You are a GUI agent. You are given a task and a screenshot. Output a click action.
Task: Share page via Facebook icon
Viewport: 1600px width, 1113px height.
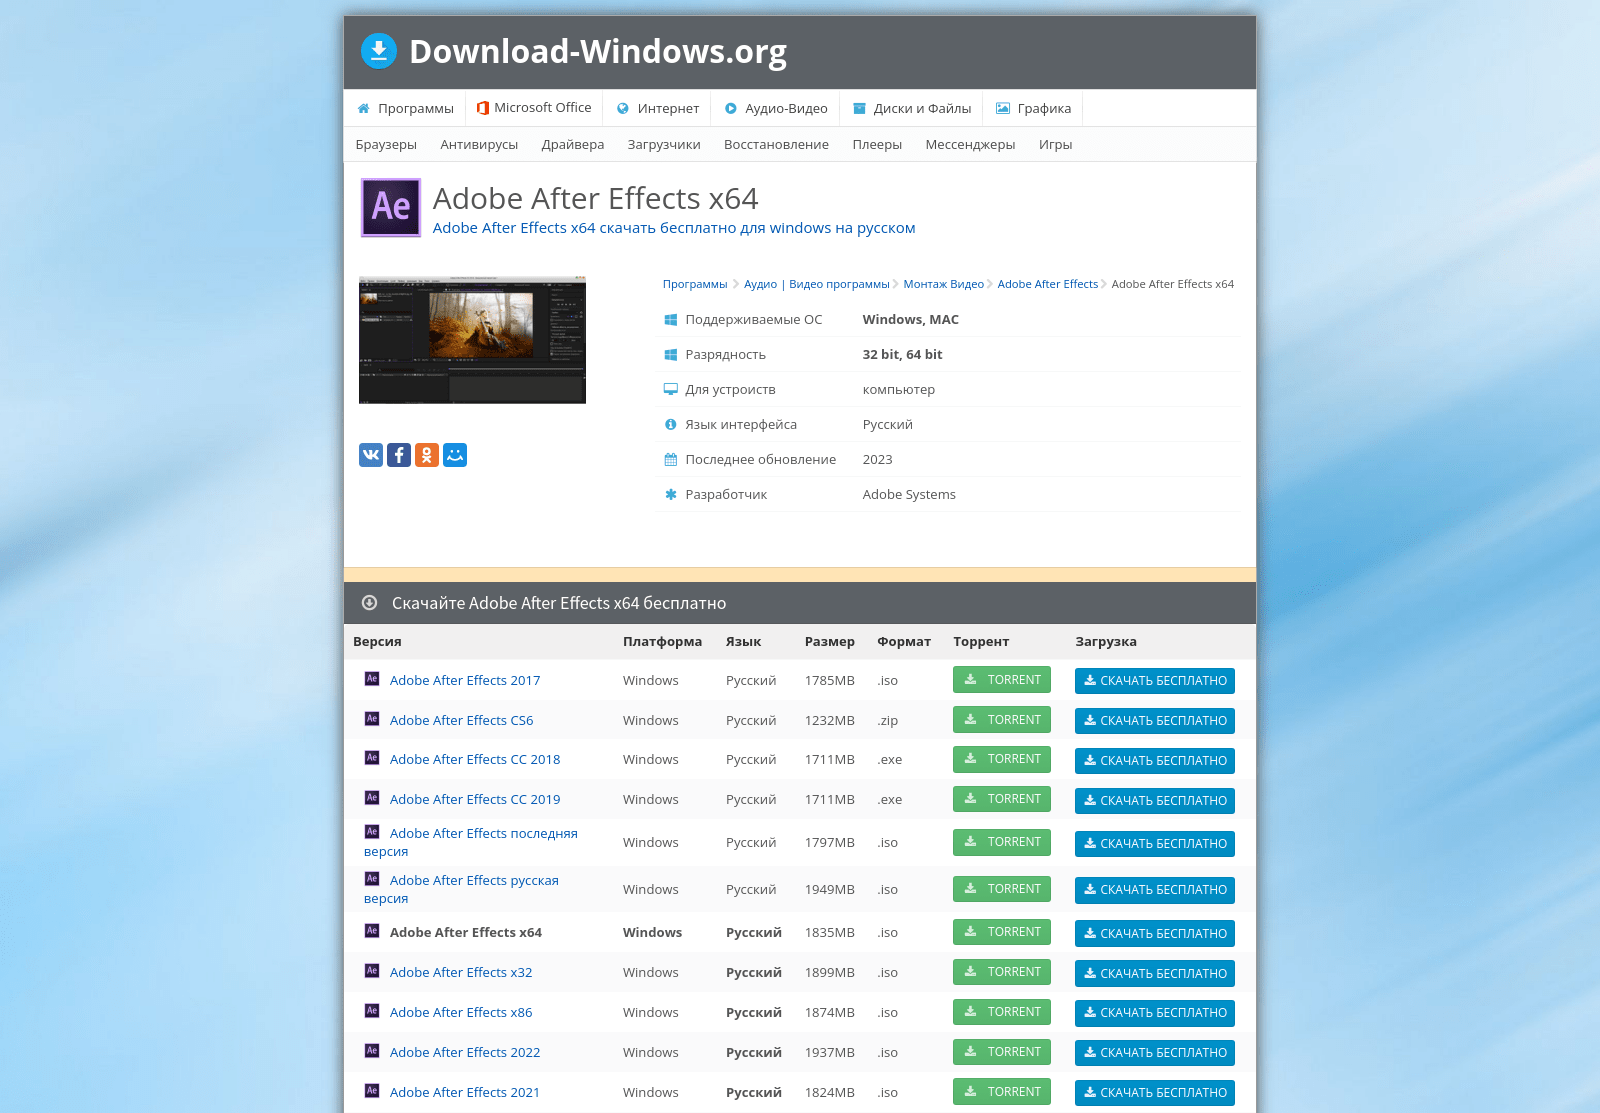399,455
